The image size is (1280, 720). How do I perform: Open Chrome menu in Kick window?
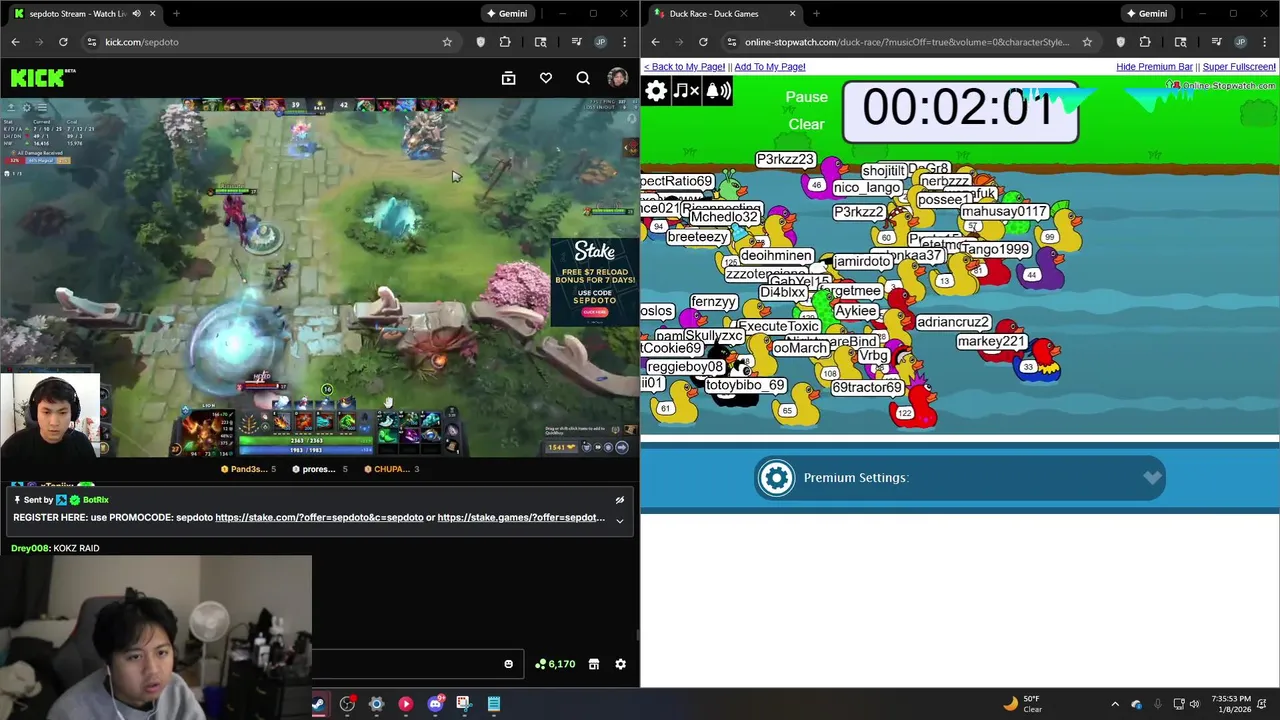coord(625,42)
